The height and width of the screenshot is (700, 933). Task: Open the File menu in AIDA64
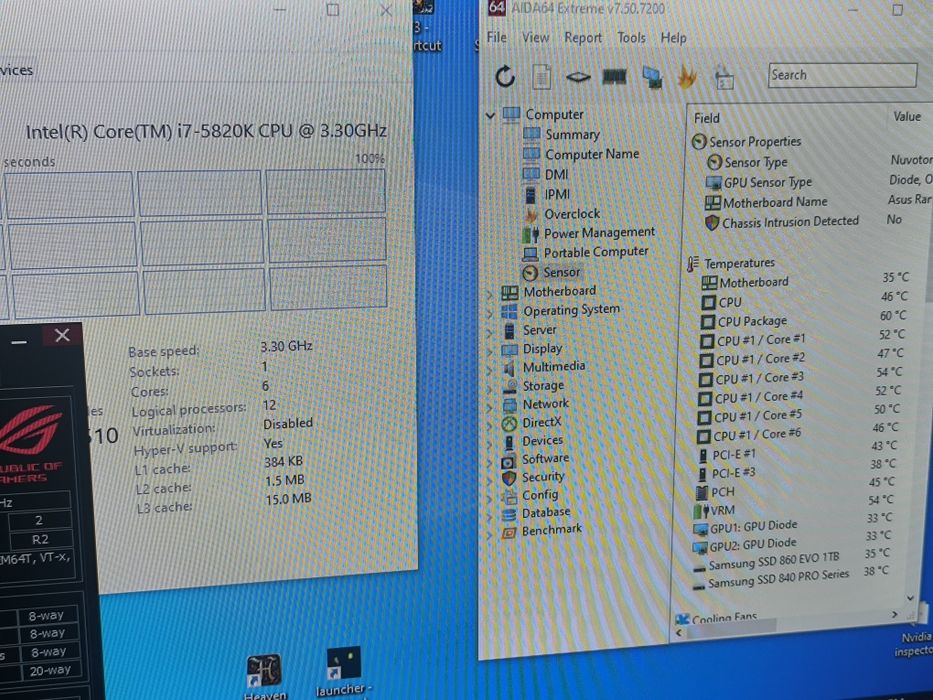pyautogui.click(x=497, y=37)
